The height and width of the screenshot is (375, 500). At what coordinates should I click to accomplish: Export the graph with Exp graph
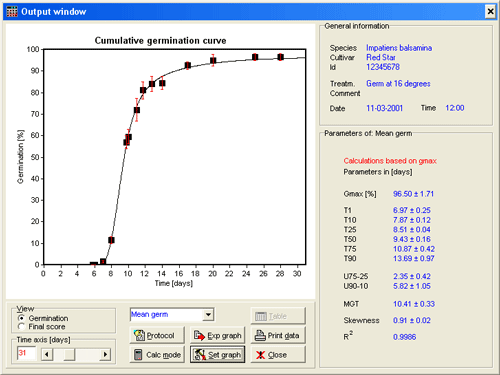pyautogui.click(x=218, y=335)
